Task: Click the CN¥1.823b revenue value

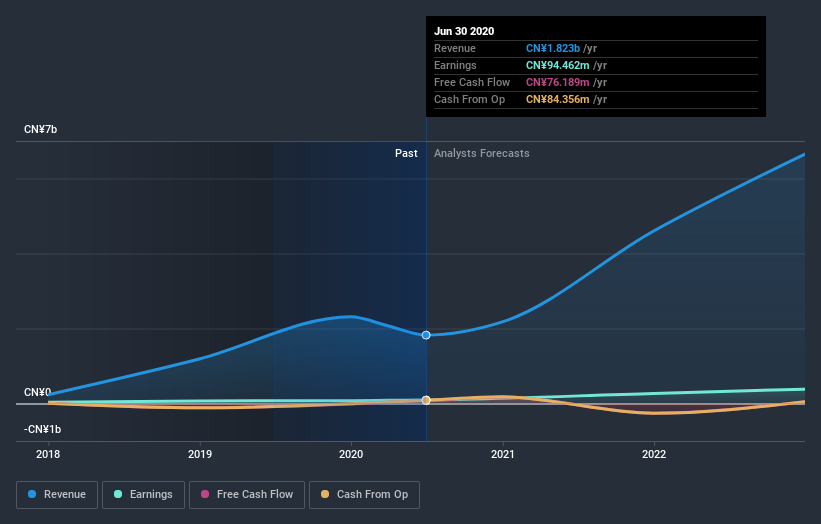Action: pyautogui.click(x=553, y=48)
